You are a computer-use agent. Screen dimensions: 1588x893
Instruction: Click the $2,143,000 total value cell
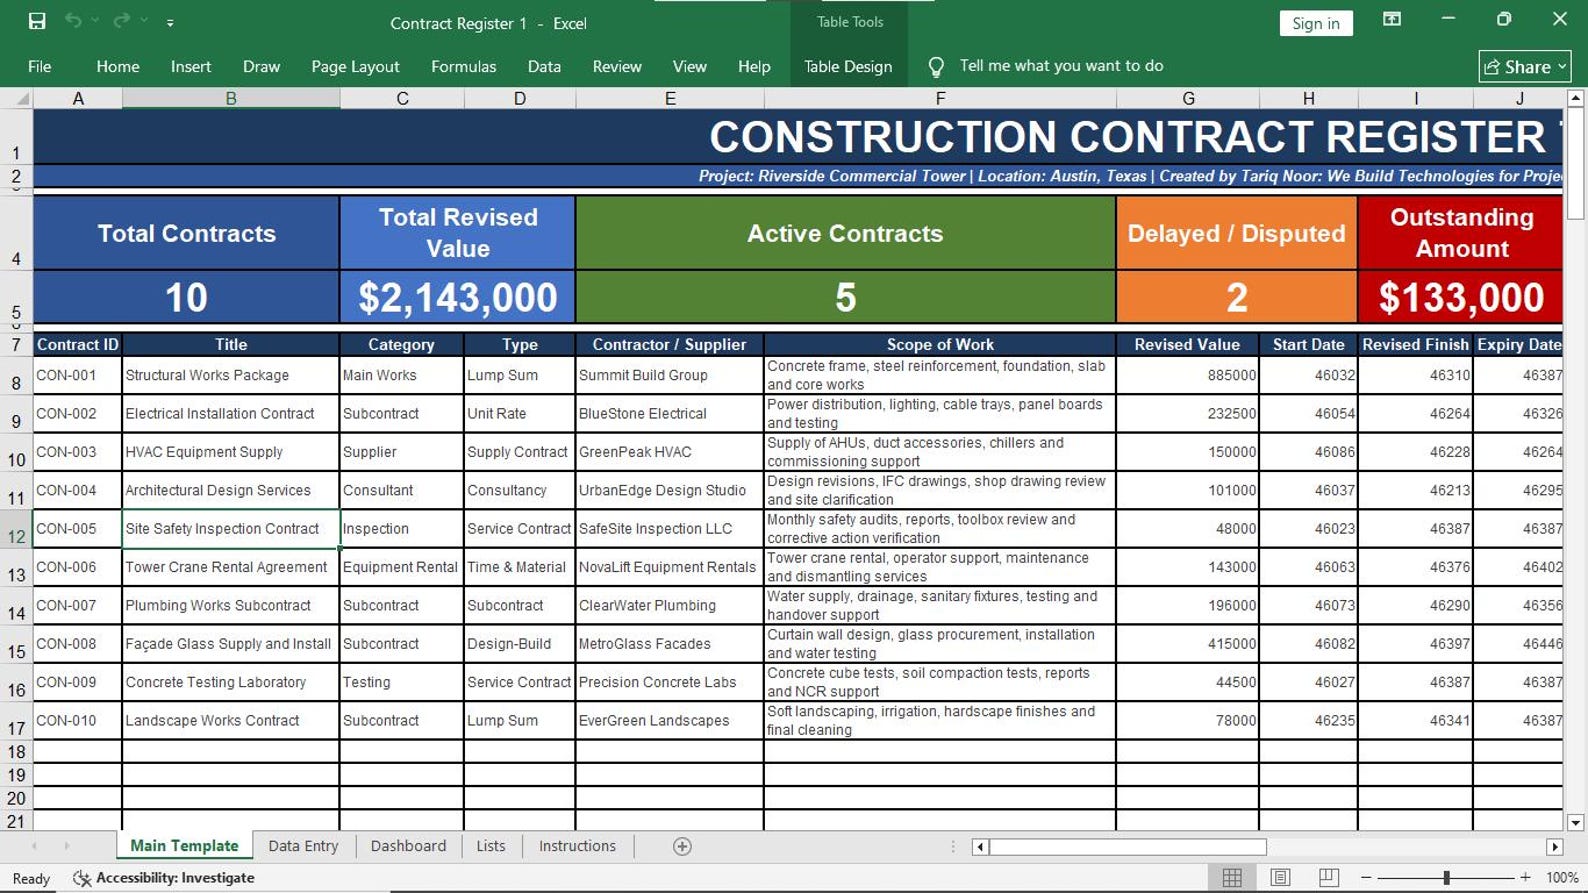tap(458, 297)
